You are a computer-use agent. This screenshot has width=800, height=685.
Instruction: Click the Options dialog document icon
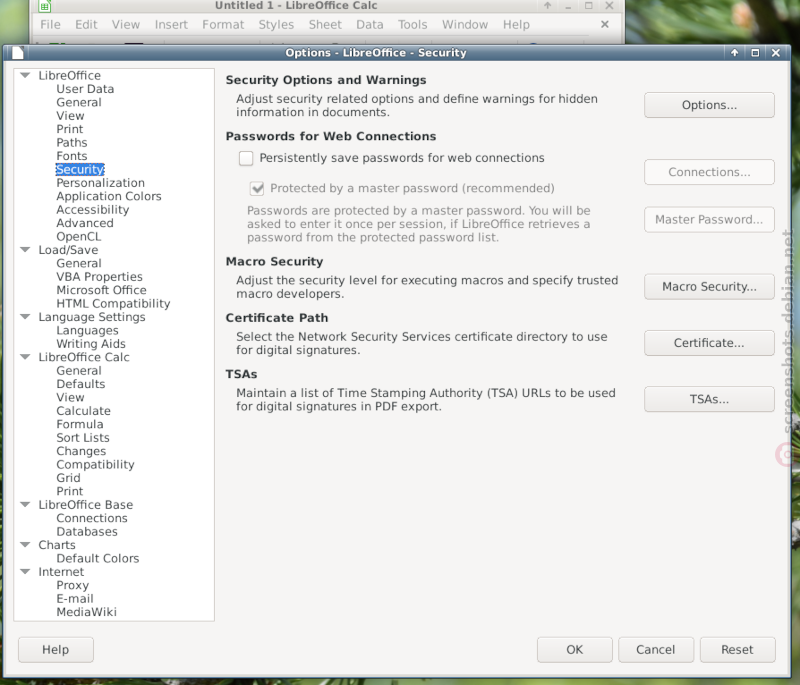point(17,53)
